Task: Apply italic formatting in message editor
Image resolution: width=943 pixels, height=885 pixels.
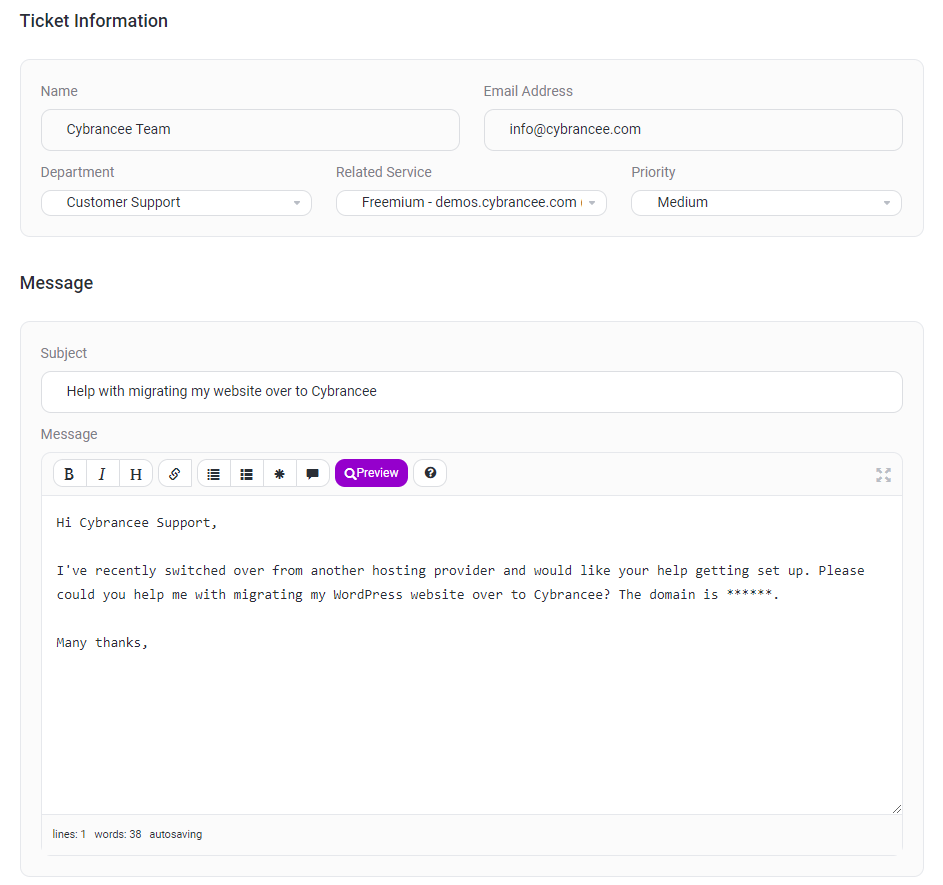Action: tap(103, 474)
